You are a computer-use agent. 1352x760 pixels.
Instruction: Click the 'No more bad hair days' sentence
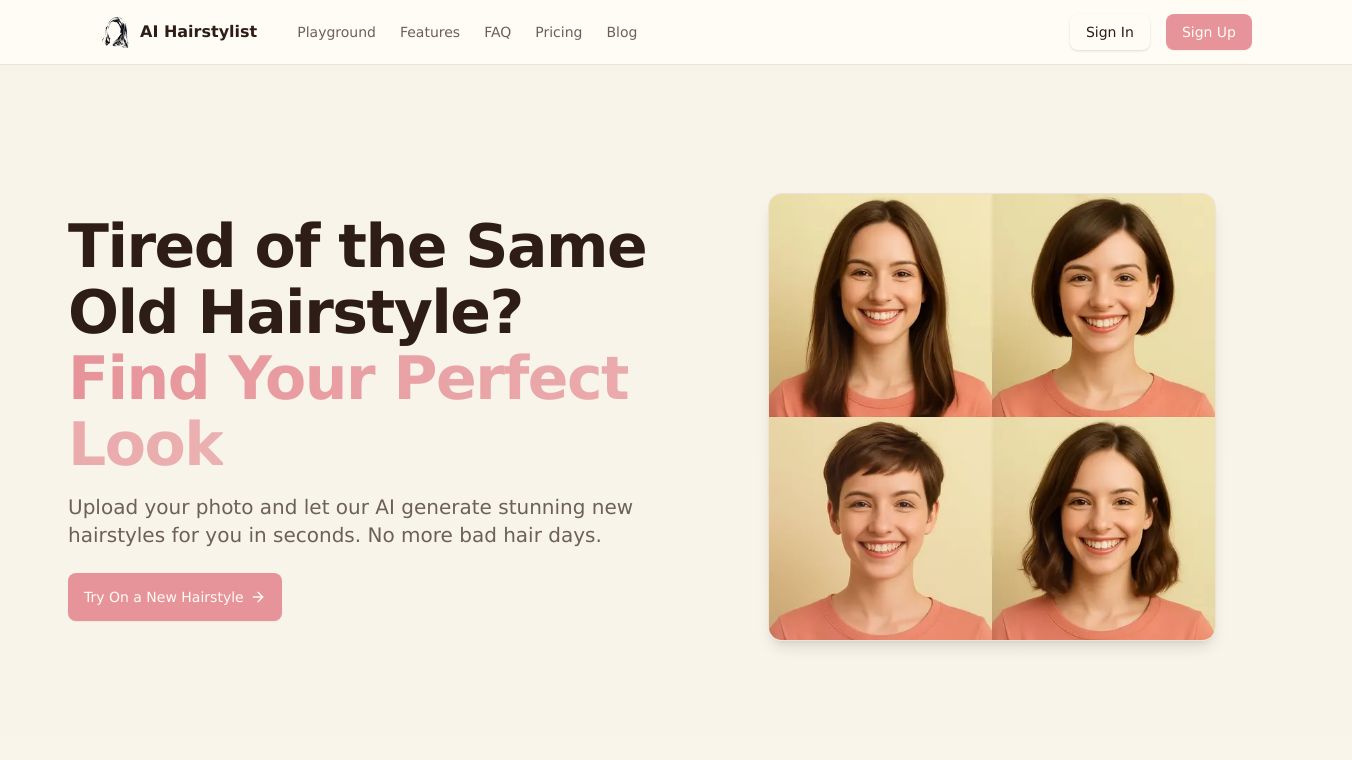pos(484,535)
